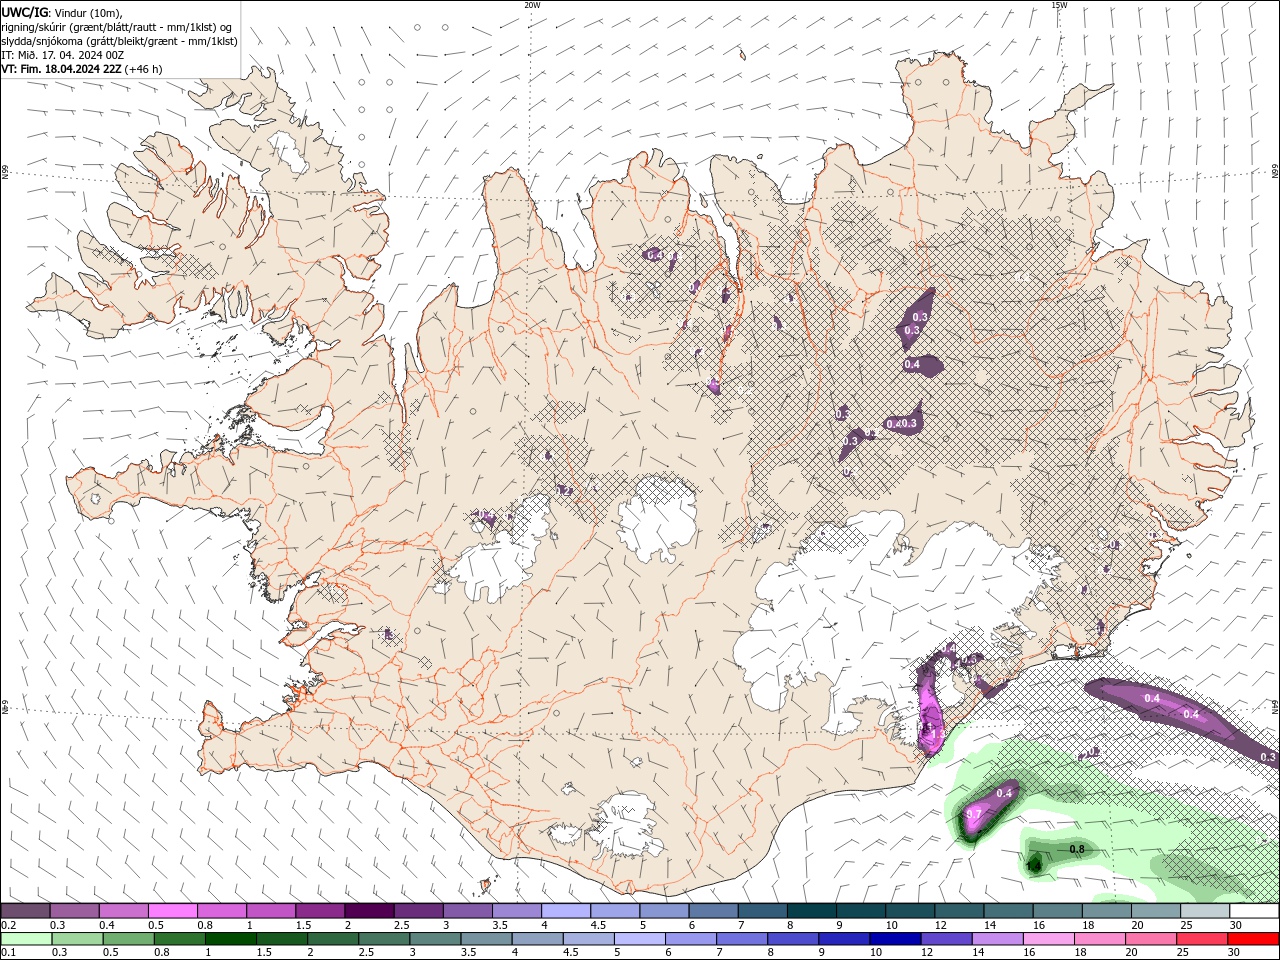Screen dimensions: 1280x960
Task: Click the UWC/IG title text
Action: 25,12
